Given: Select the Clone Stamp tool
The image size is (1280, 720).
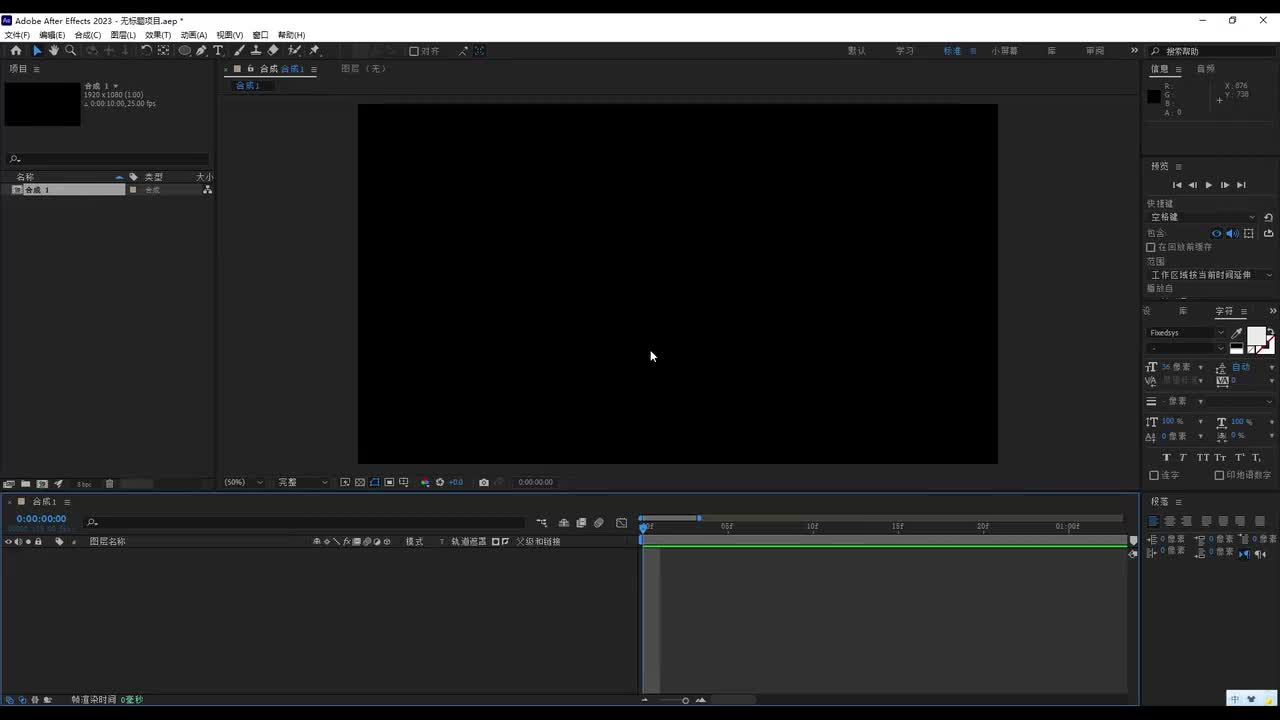Looking at the screenshot, I should click(x=256, y=50).
